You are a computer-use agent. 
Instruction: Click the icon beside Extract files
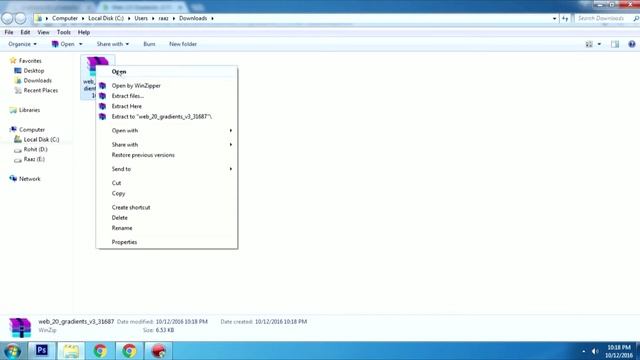tap(102, 96)
